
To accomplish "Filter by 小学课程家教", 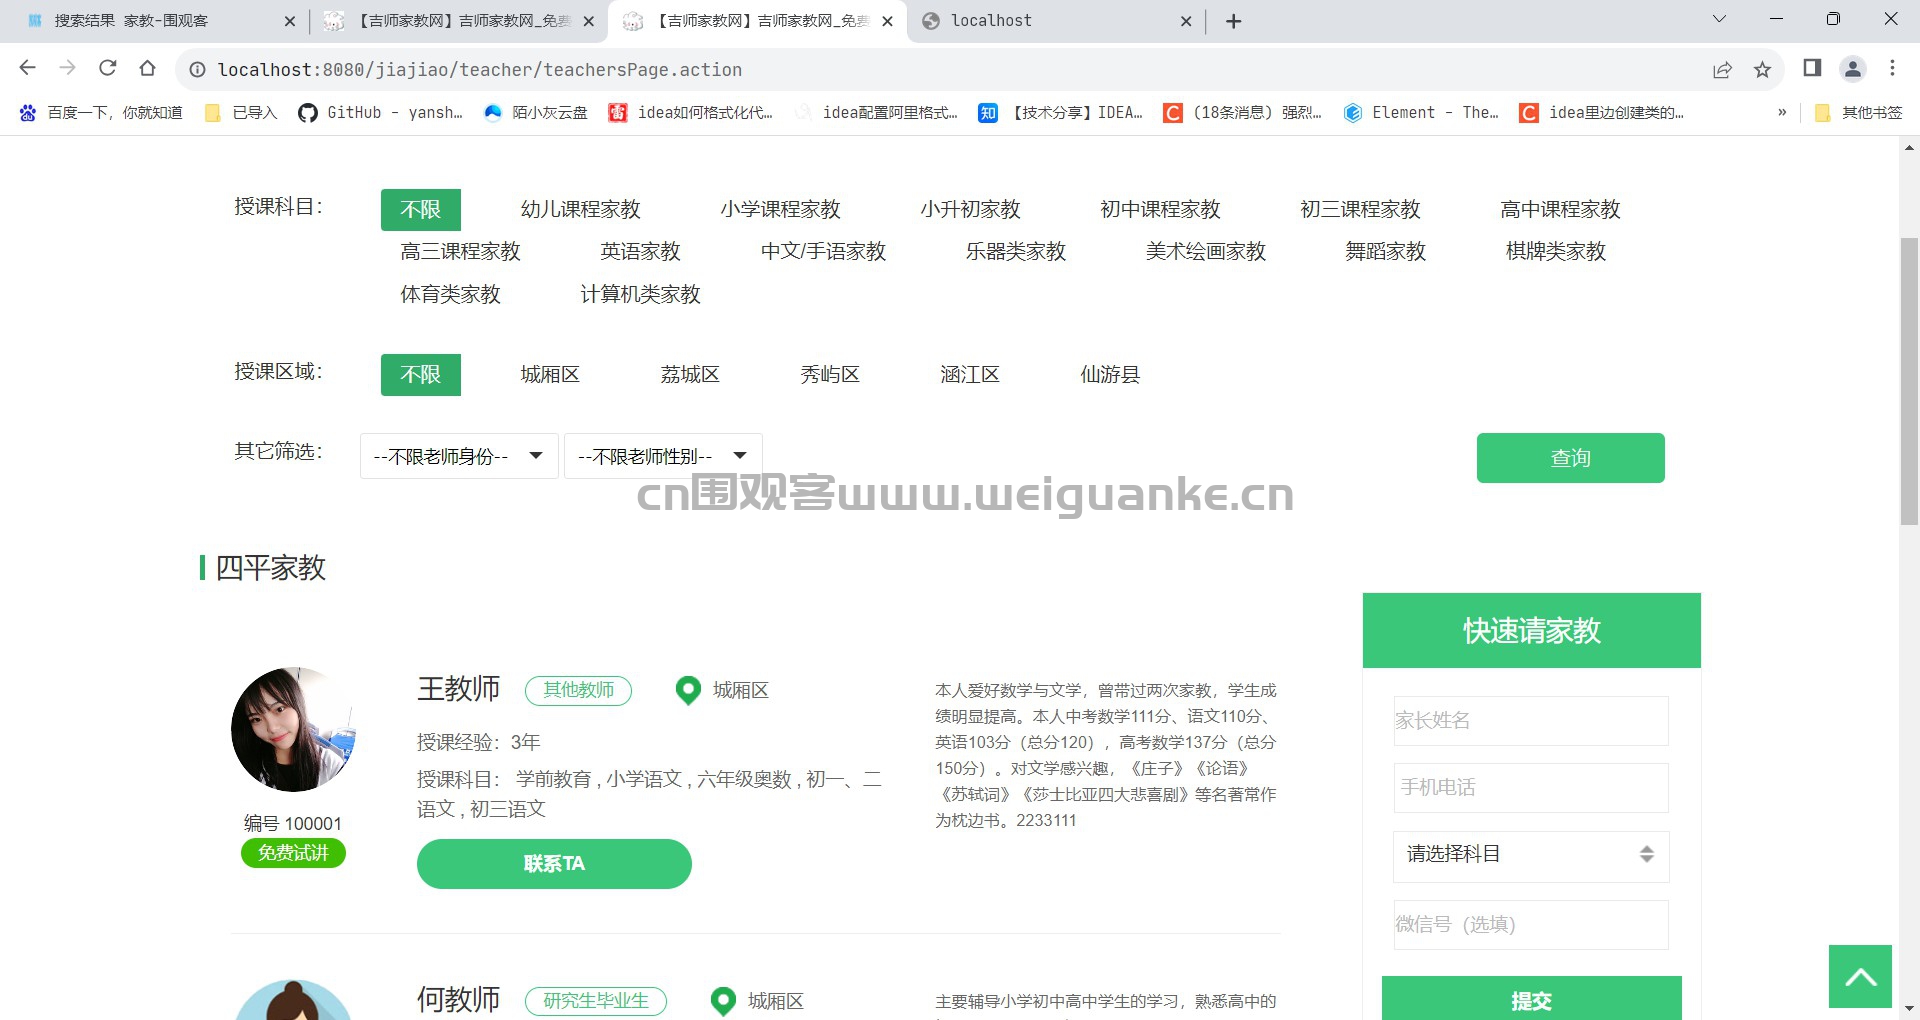I will tap(780, 210).
